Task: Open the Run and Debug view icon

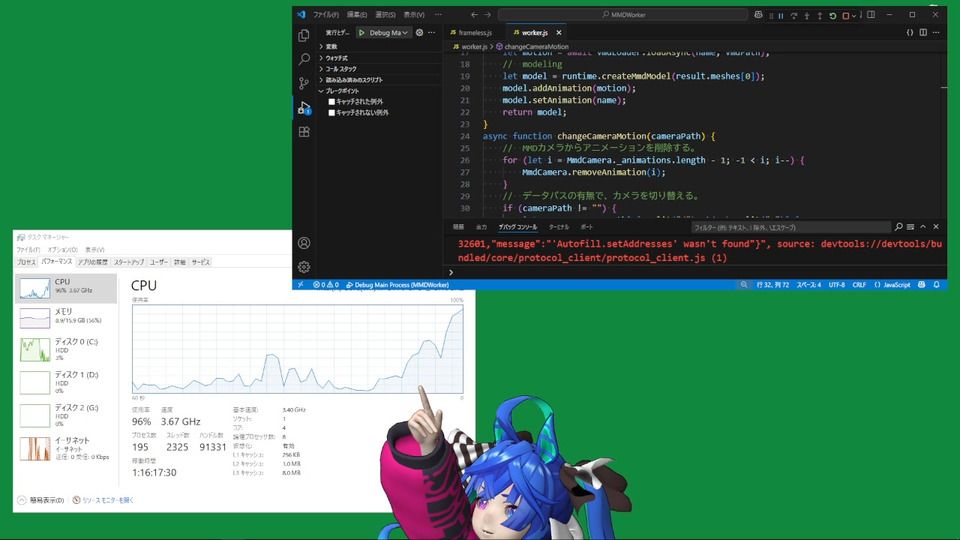Action: (304, 108)
